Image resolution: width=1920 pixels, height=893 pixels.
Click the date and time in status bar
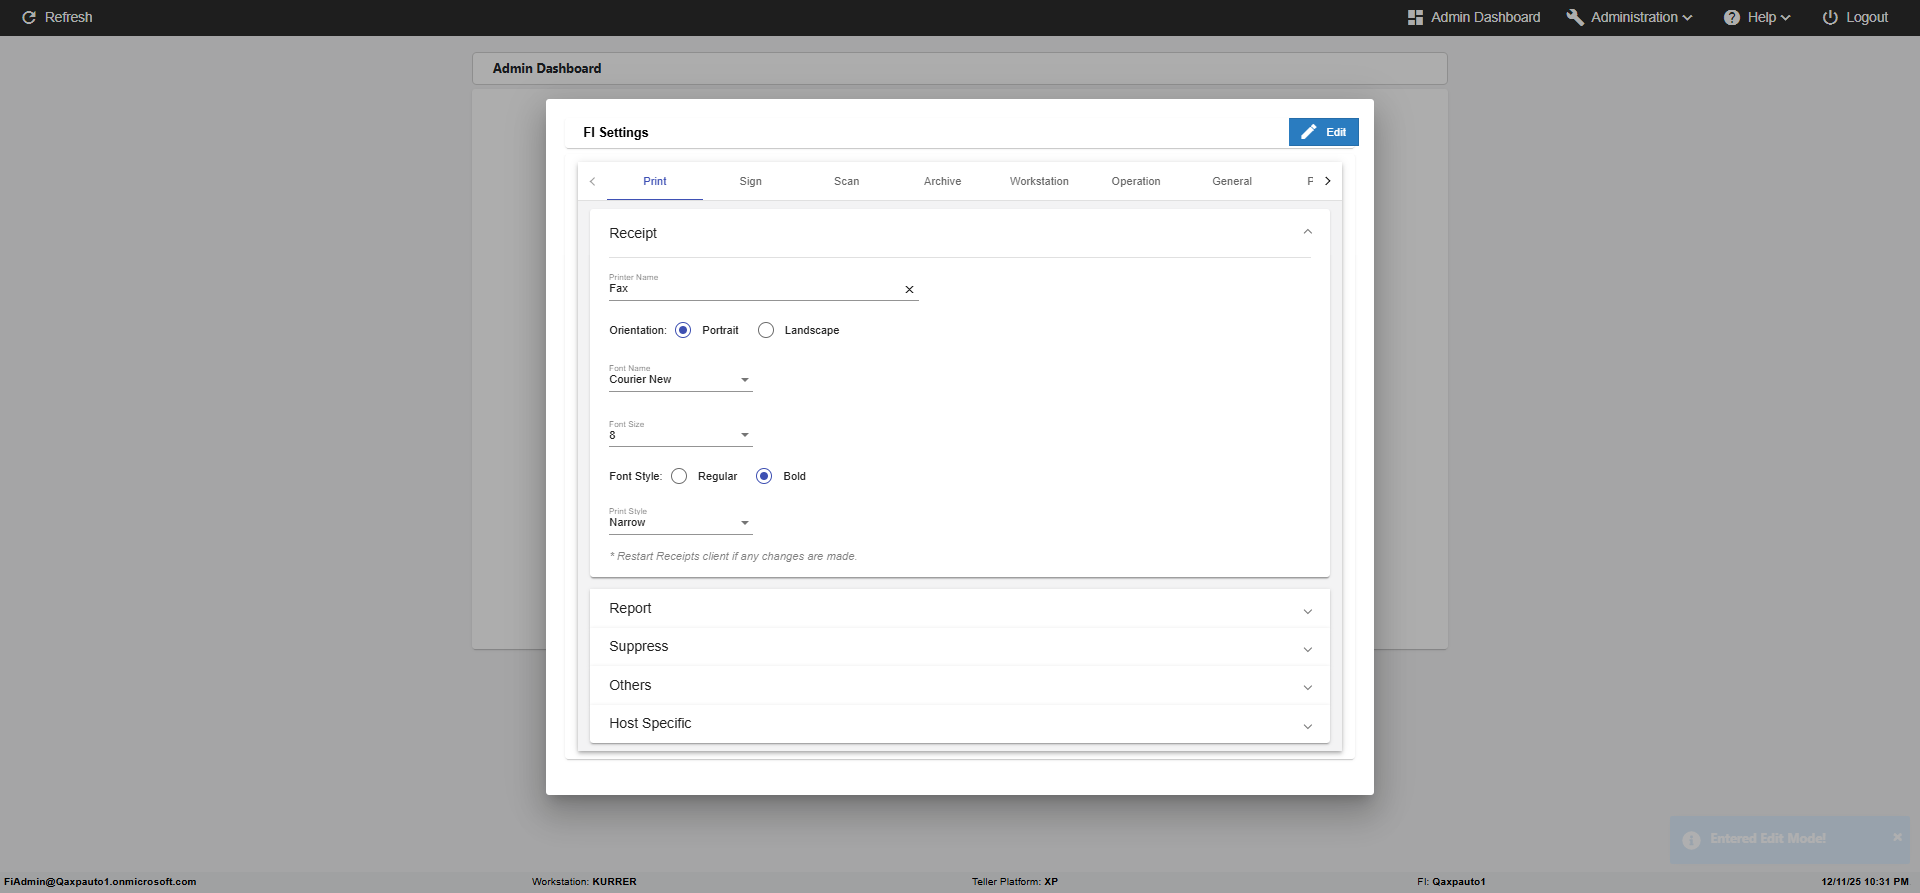pyautogui.click(x=1865, y=882)
